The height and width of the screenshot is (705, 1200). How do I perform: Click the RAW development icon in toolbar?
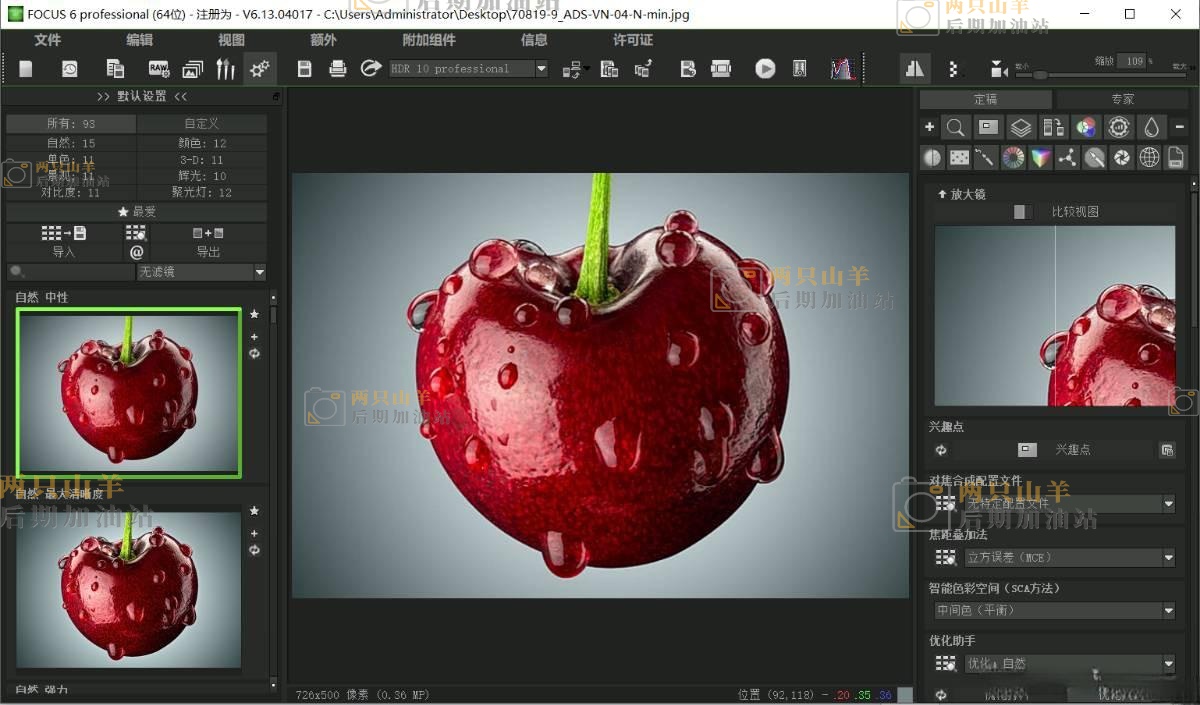click(159, 69)
